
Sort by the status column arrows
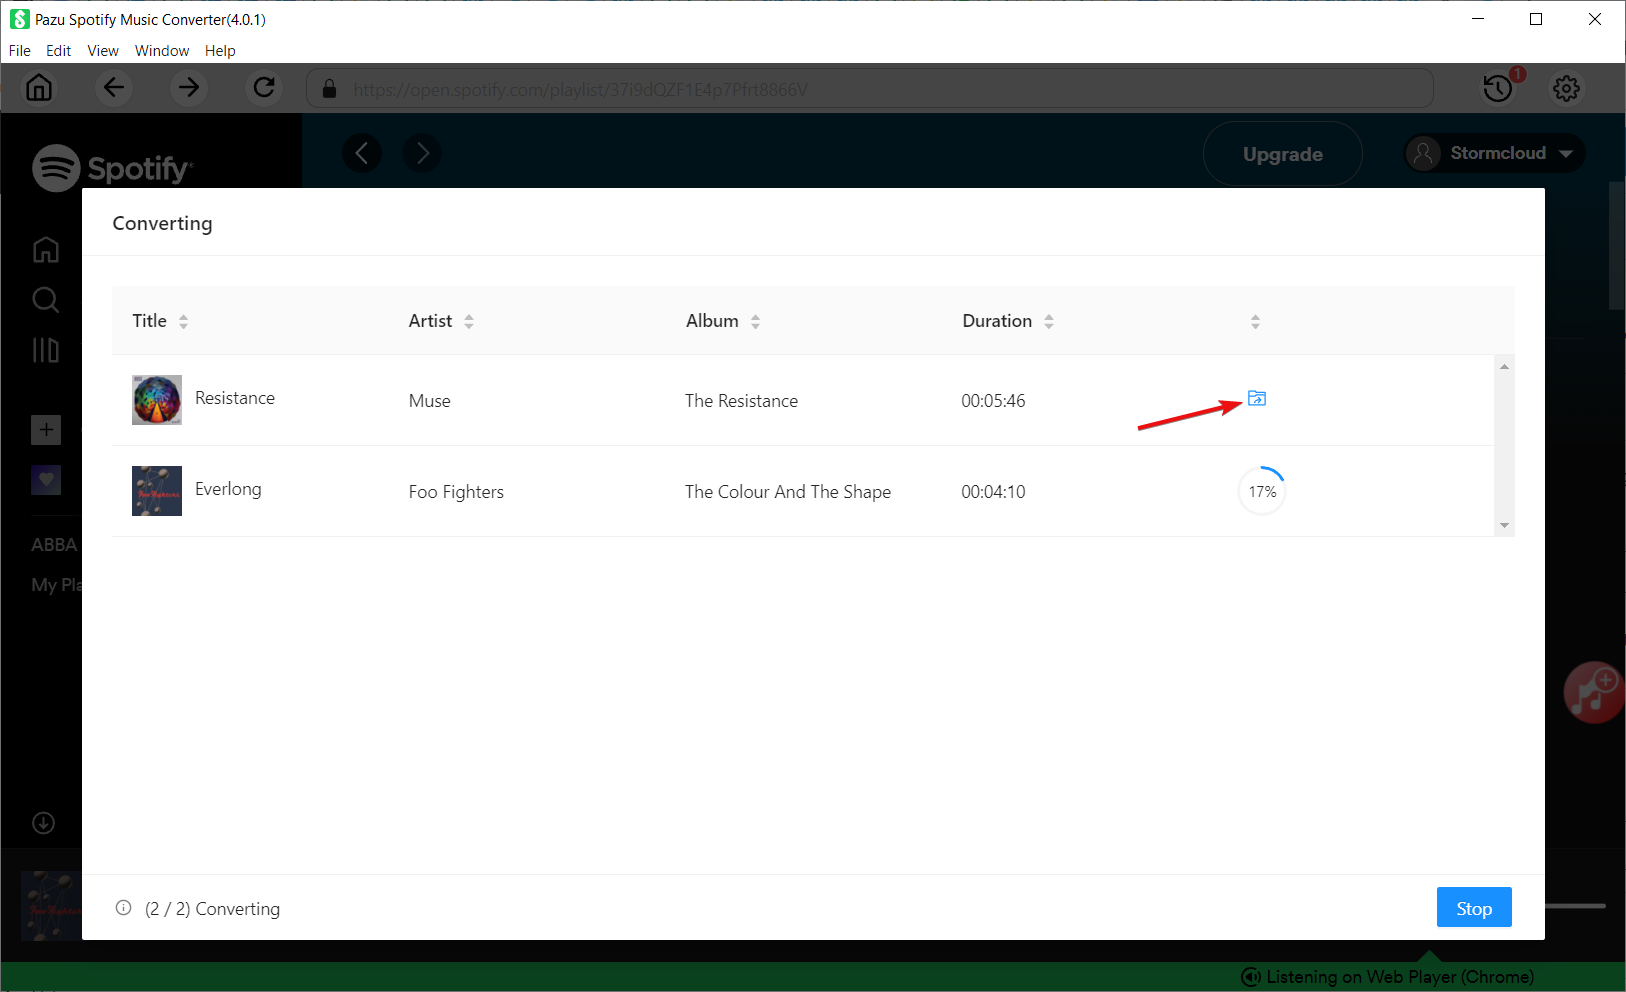coord(1255,321)
